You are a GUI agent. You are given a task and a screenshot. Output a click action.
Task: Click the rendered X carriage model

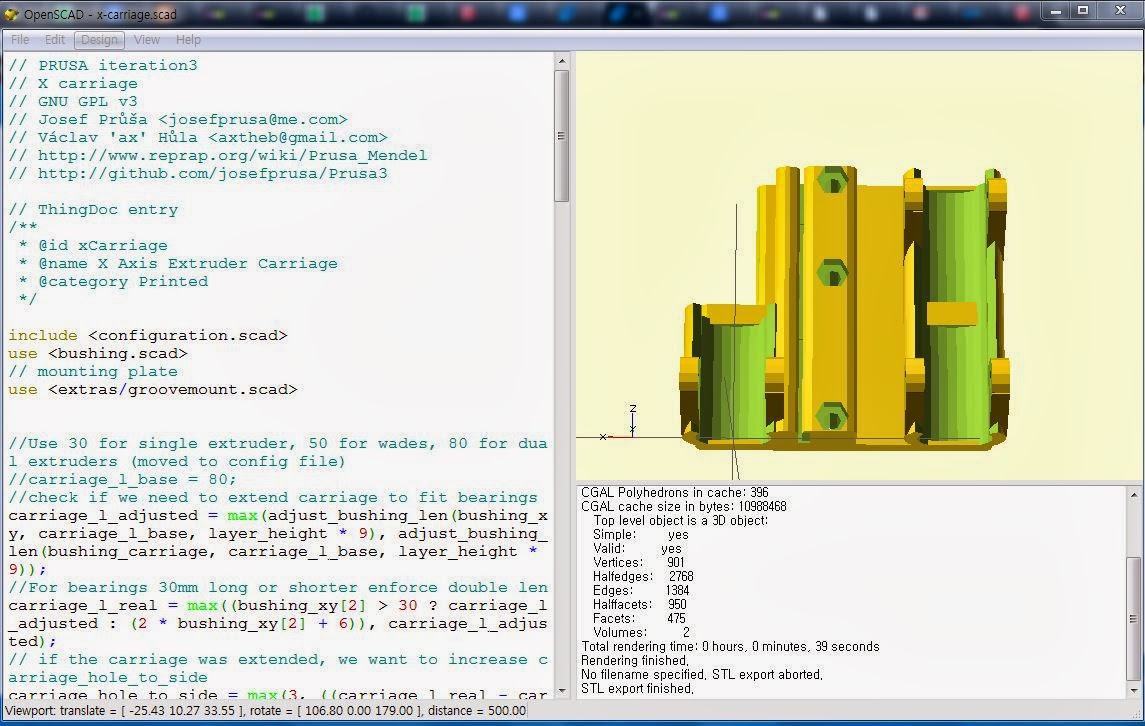pos(845,307)
